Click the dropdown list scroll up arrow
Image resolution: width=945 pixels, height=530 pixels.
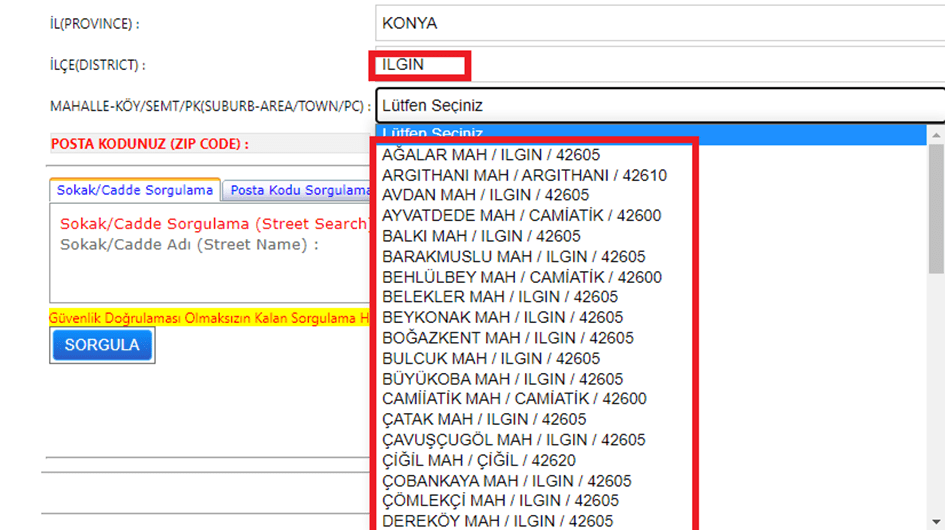coord(936,135)
